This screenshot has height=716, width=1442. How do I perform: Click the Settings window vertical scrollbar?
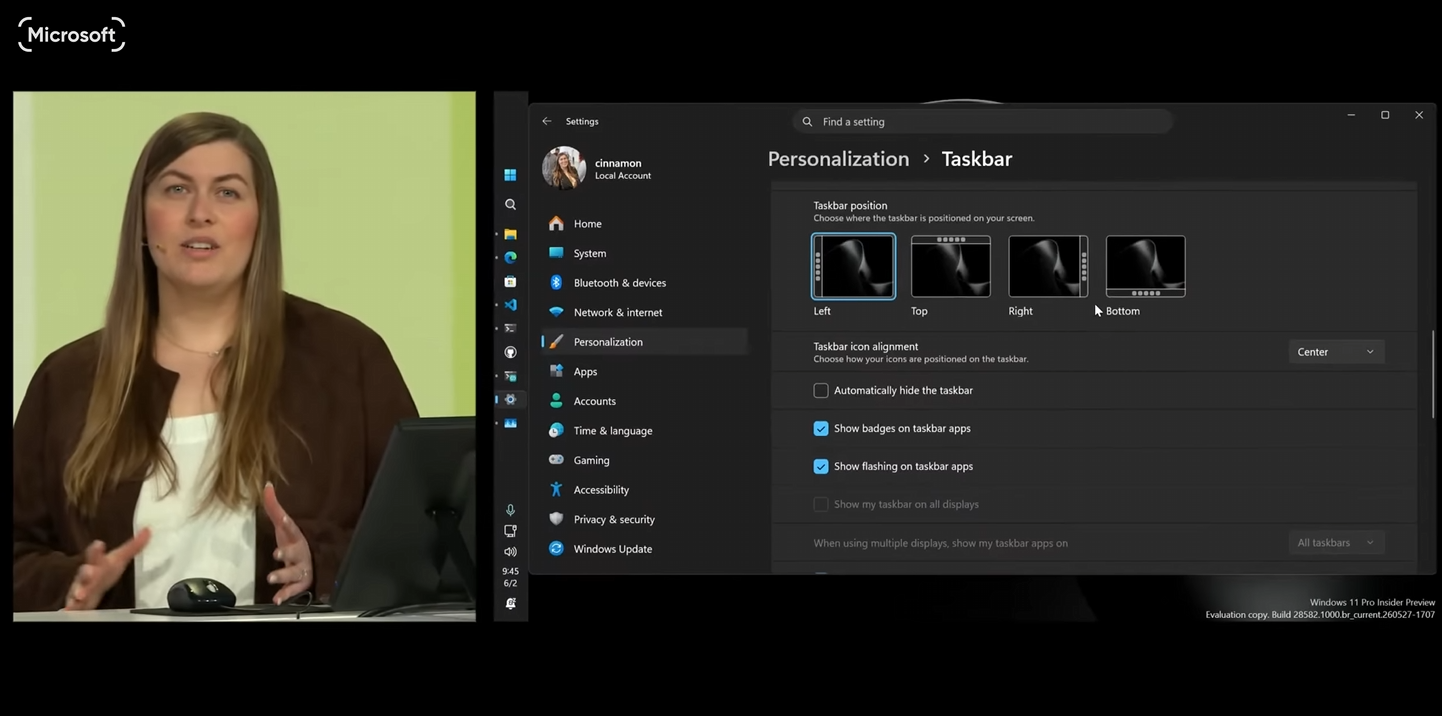(x=1433, y=375)
